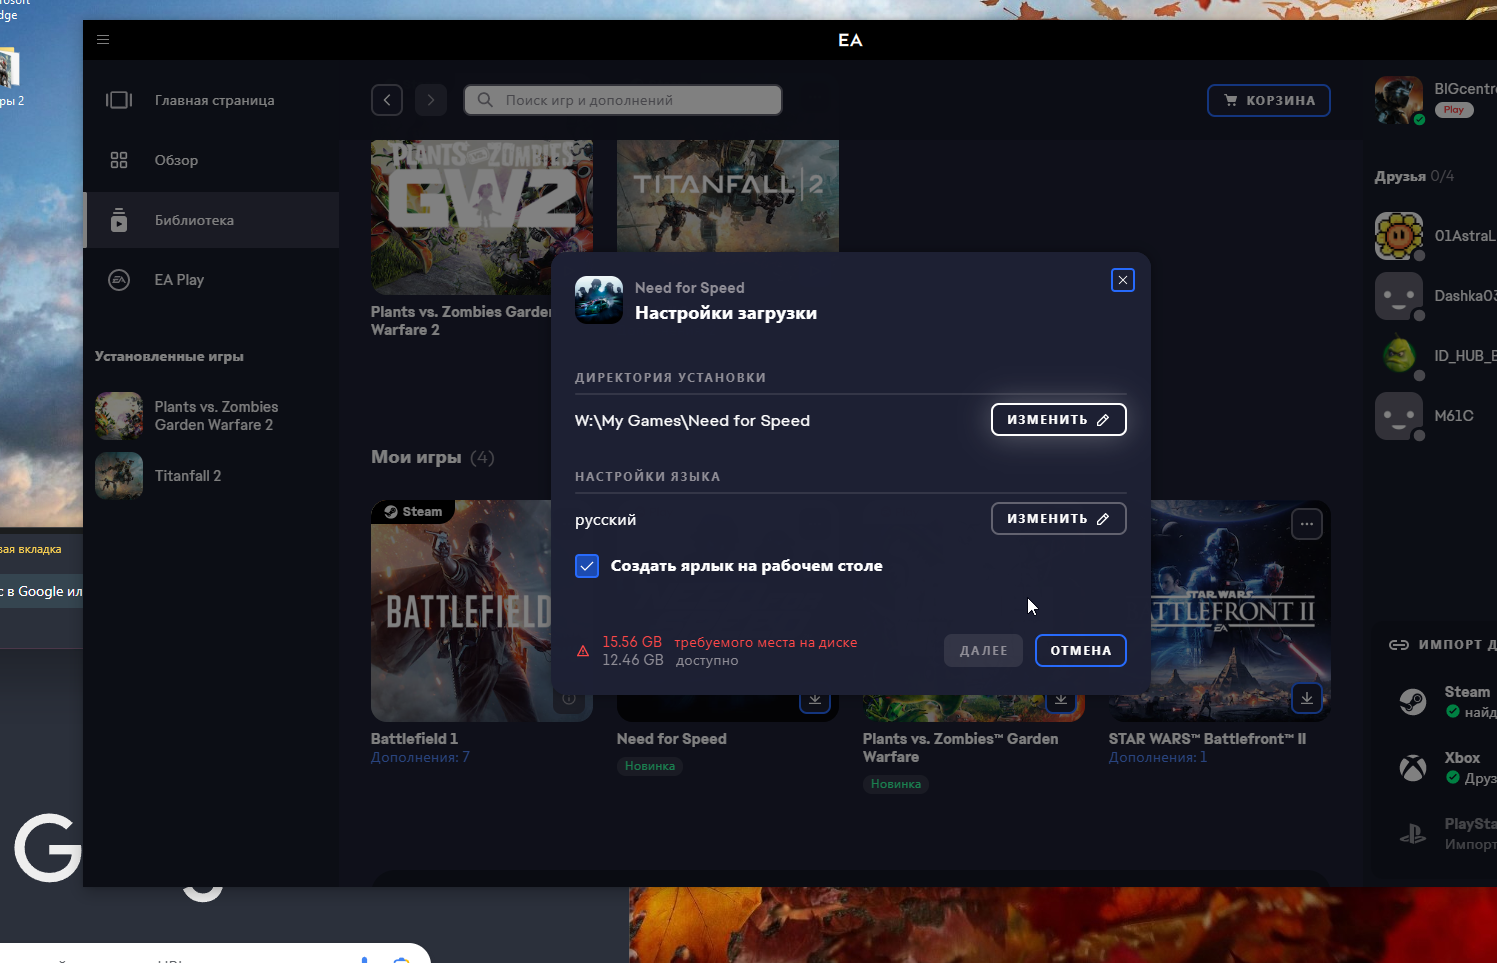1497x963 pixels.
Task: Click the download icon on Battlefront II card
Action: tap(1307, 698)
